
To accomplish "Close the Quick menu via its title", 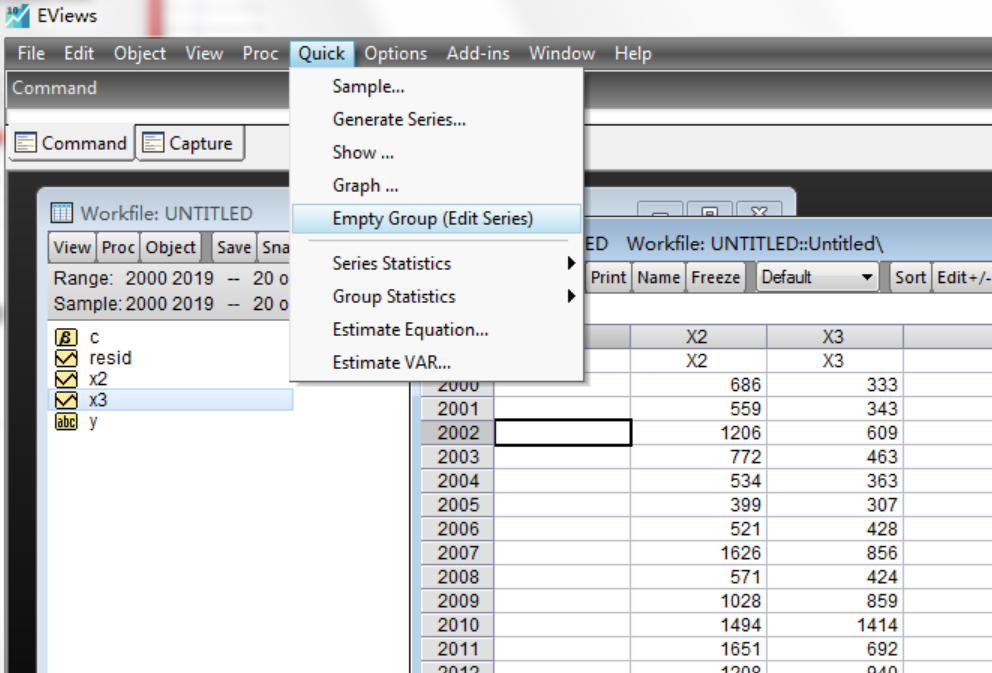I will (x=321, y=54).
